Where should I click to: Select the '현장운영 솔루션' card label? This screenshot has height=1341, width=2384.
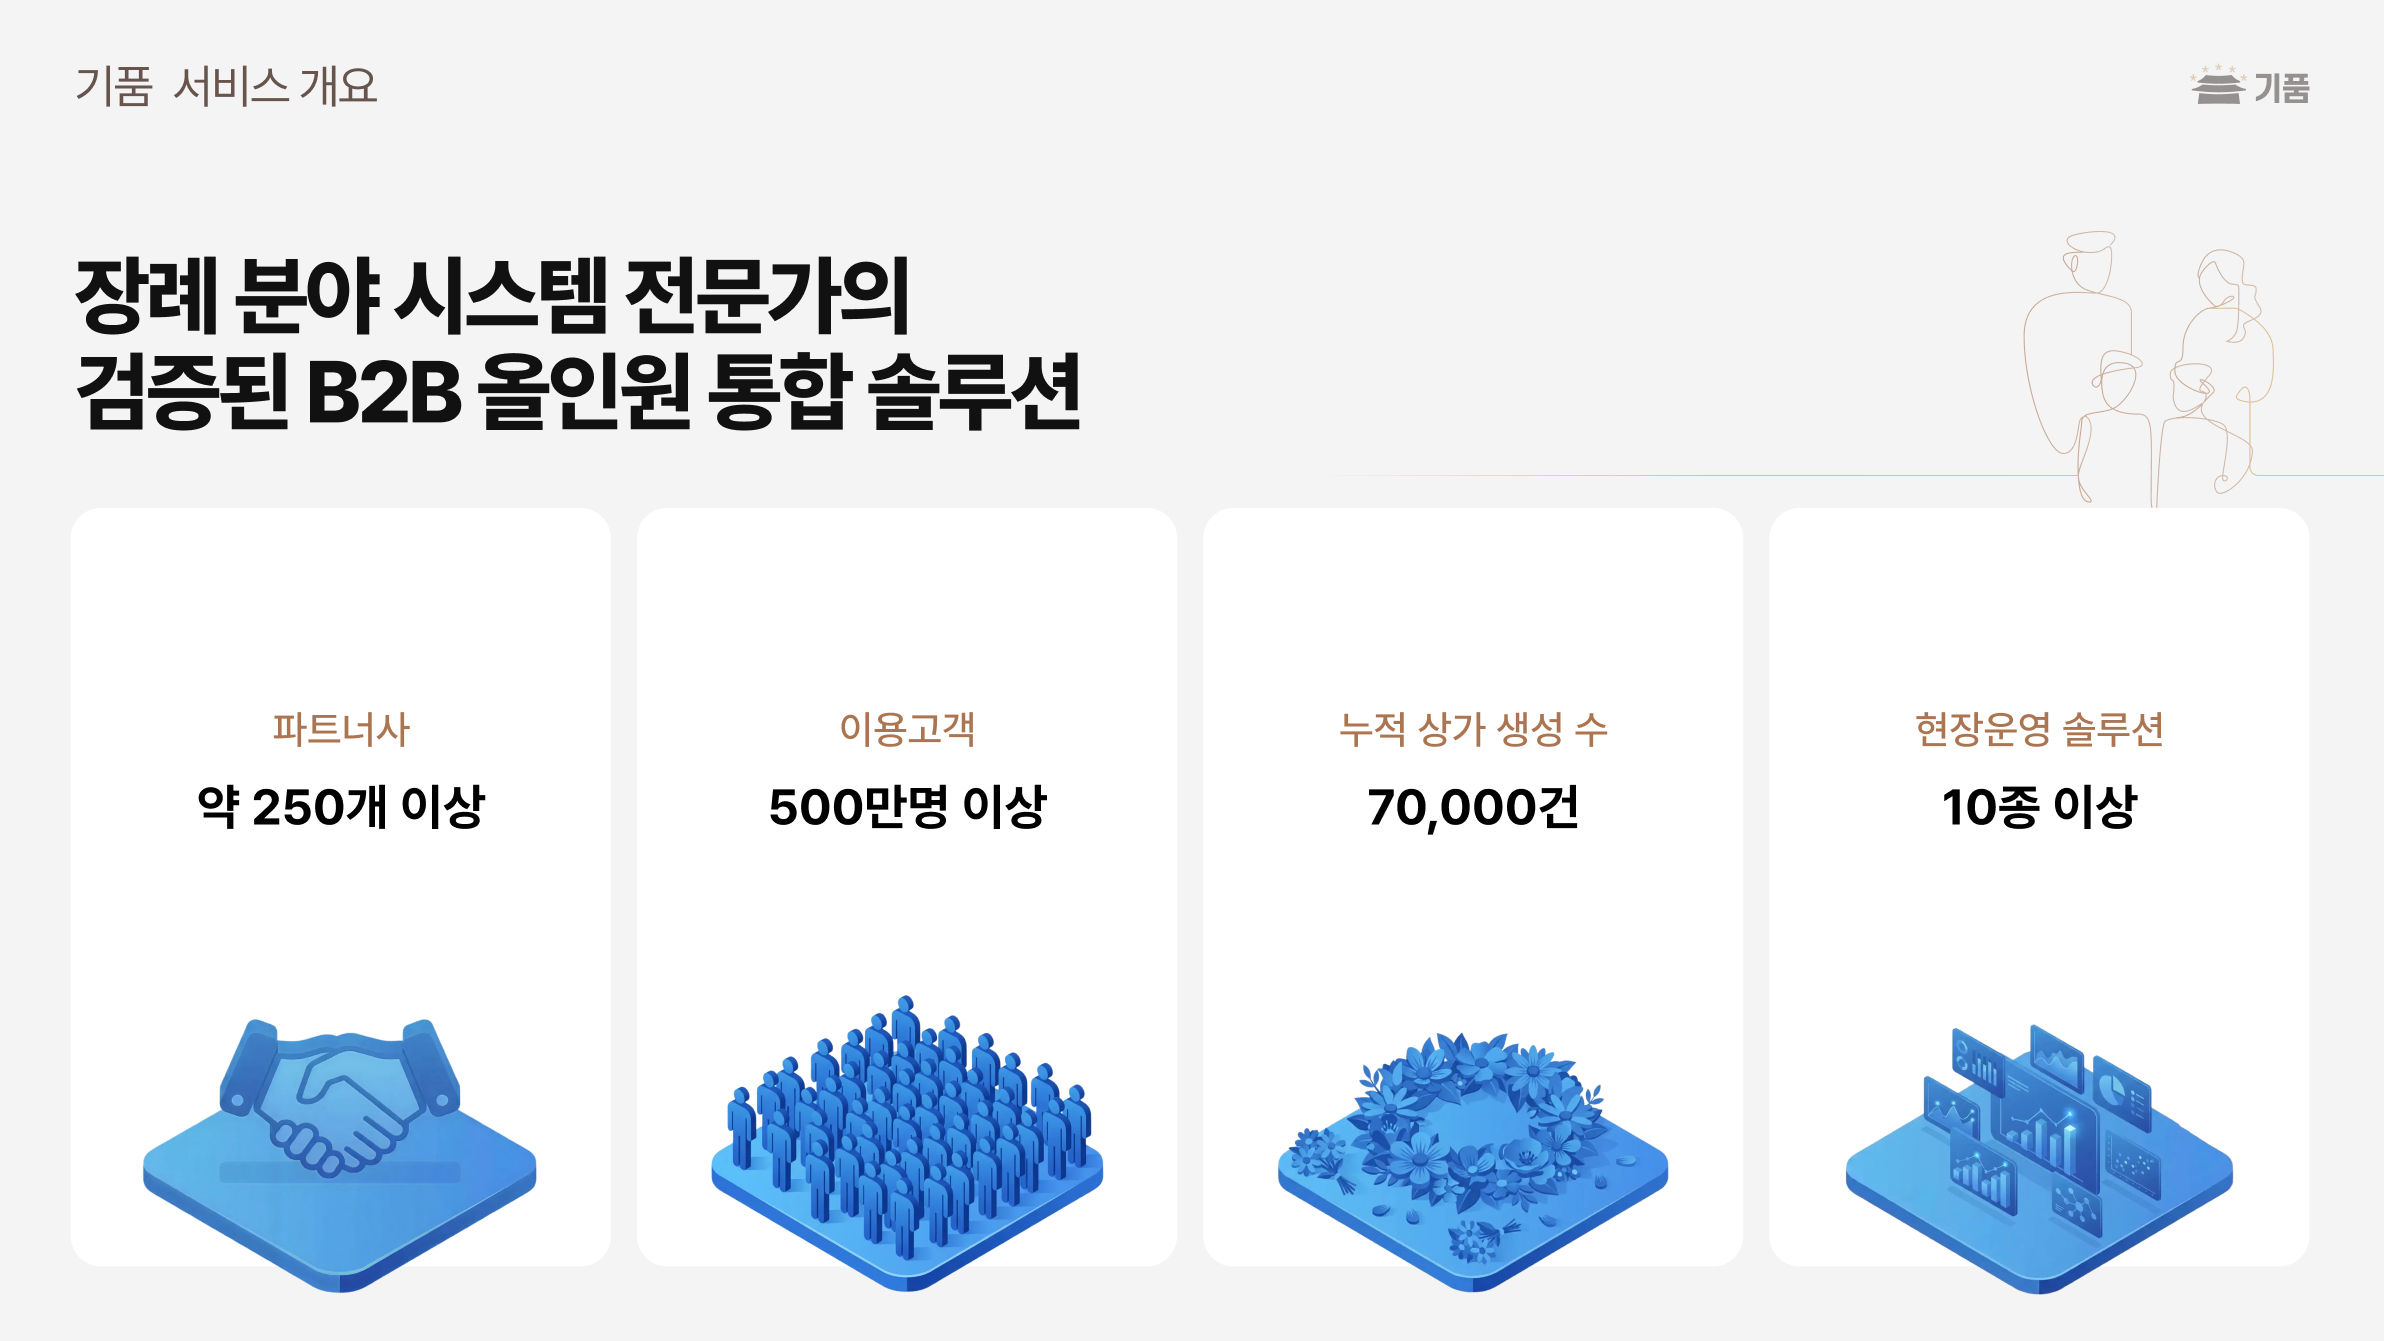(2039, 729)
